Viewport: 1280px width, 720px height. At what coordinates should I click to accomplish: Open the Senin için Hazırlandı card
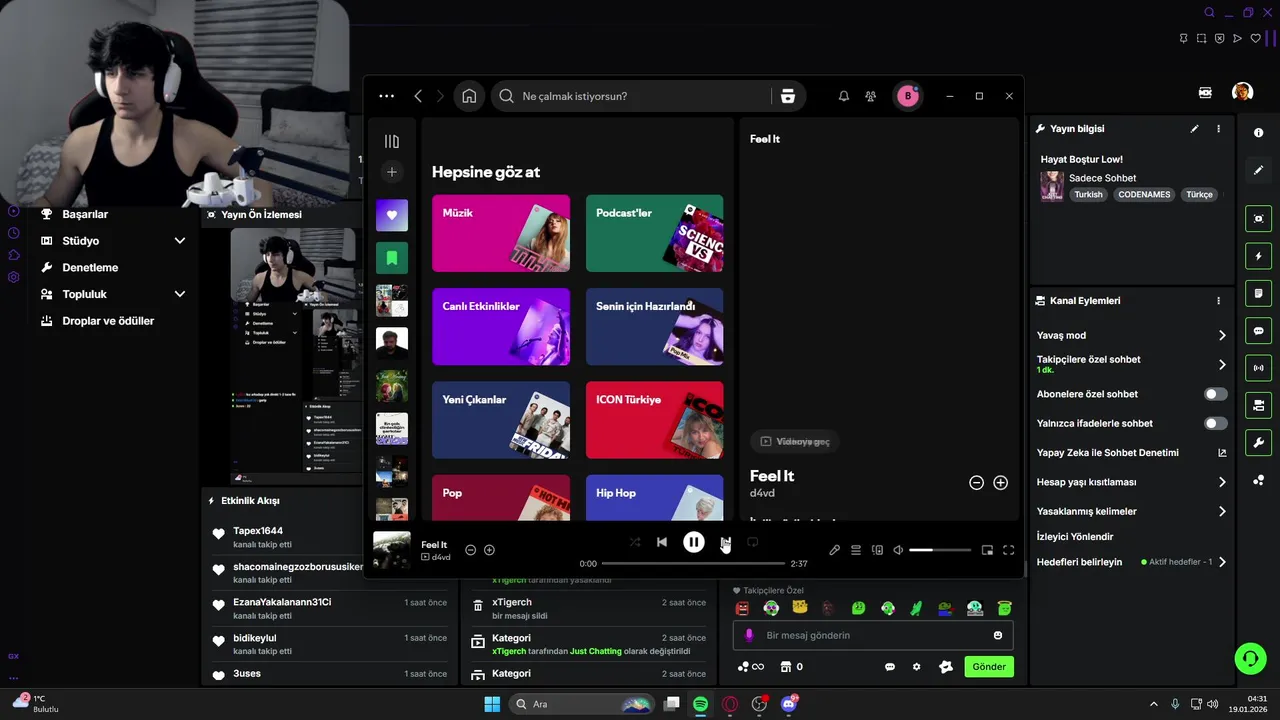tap(654, 326)
